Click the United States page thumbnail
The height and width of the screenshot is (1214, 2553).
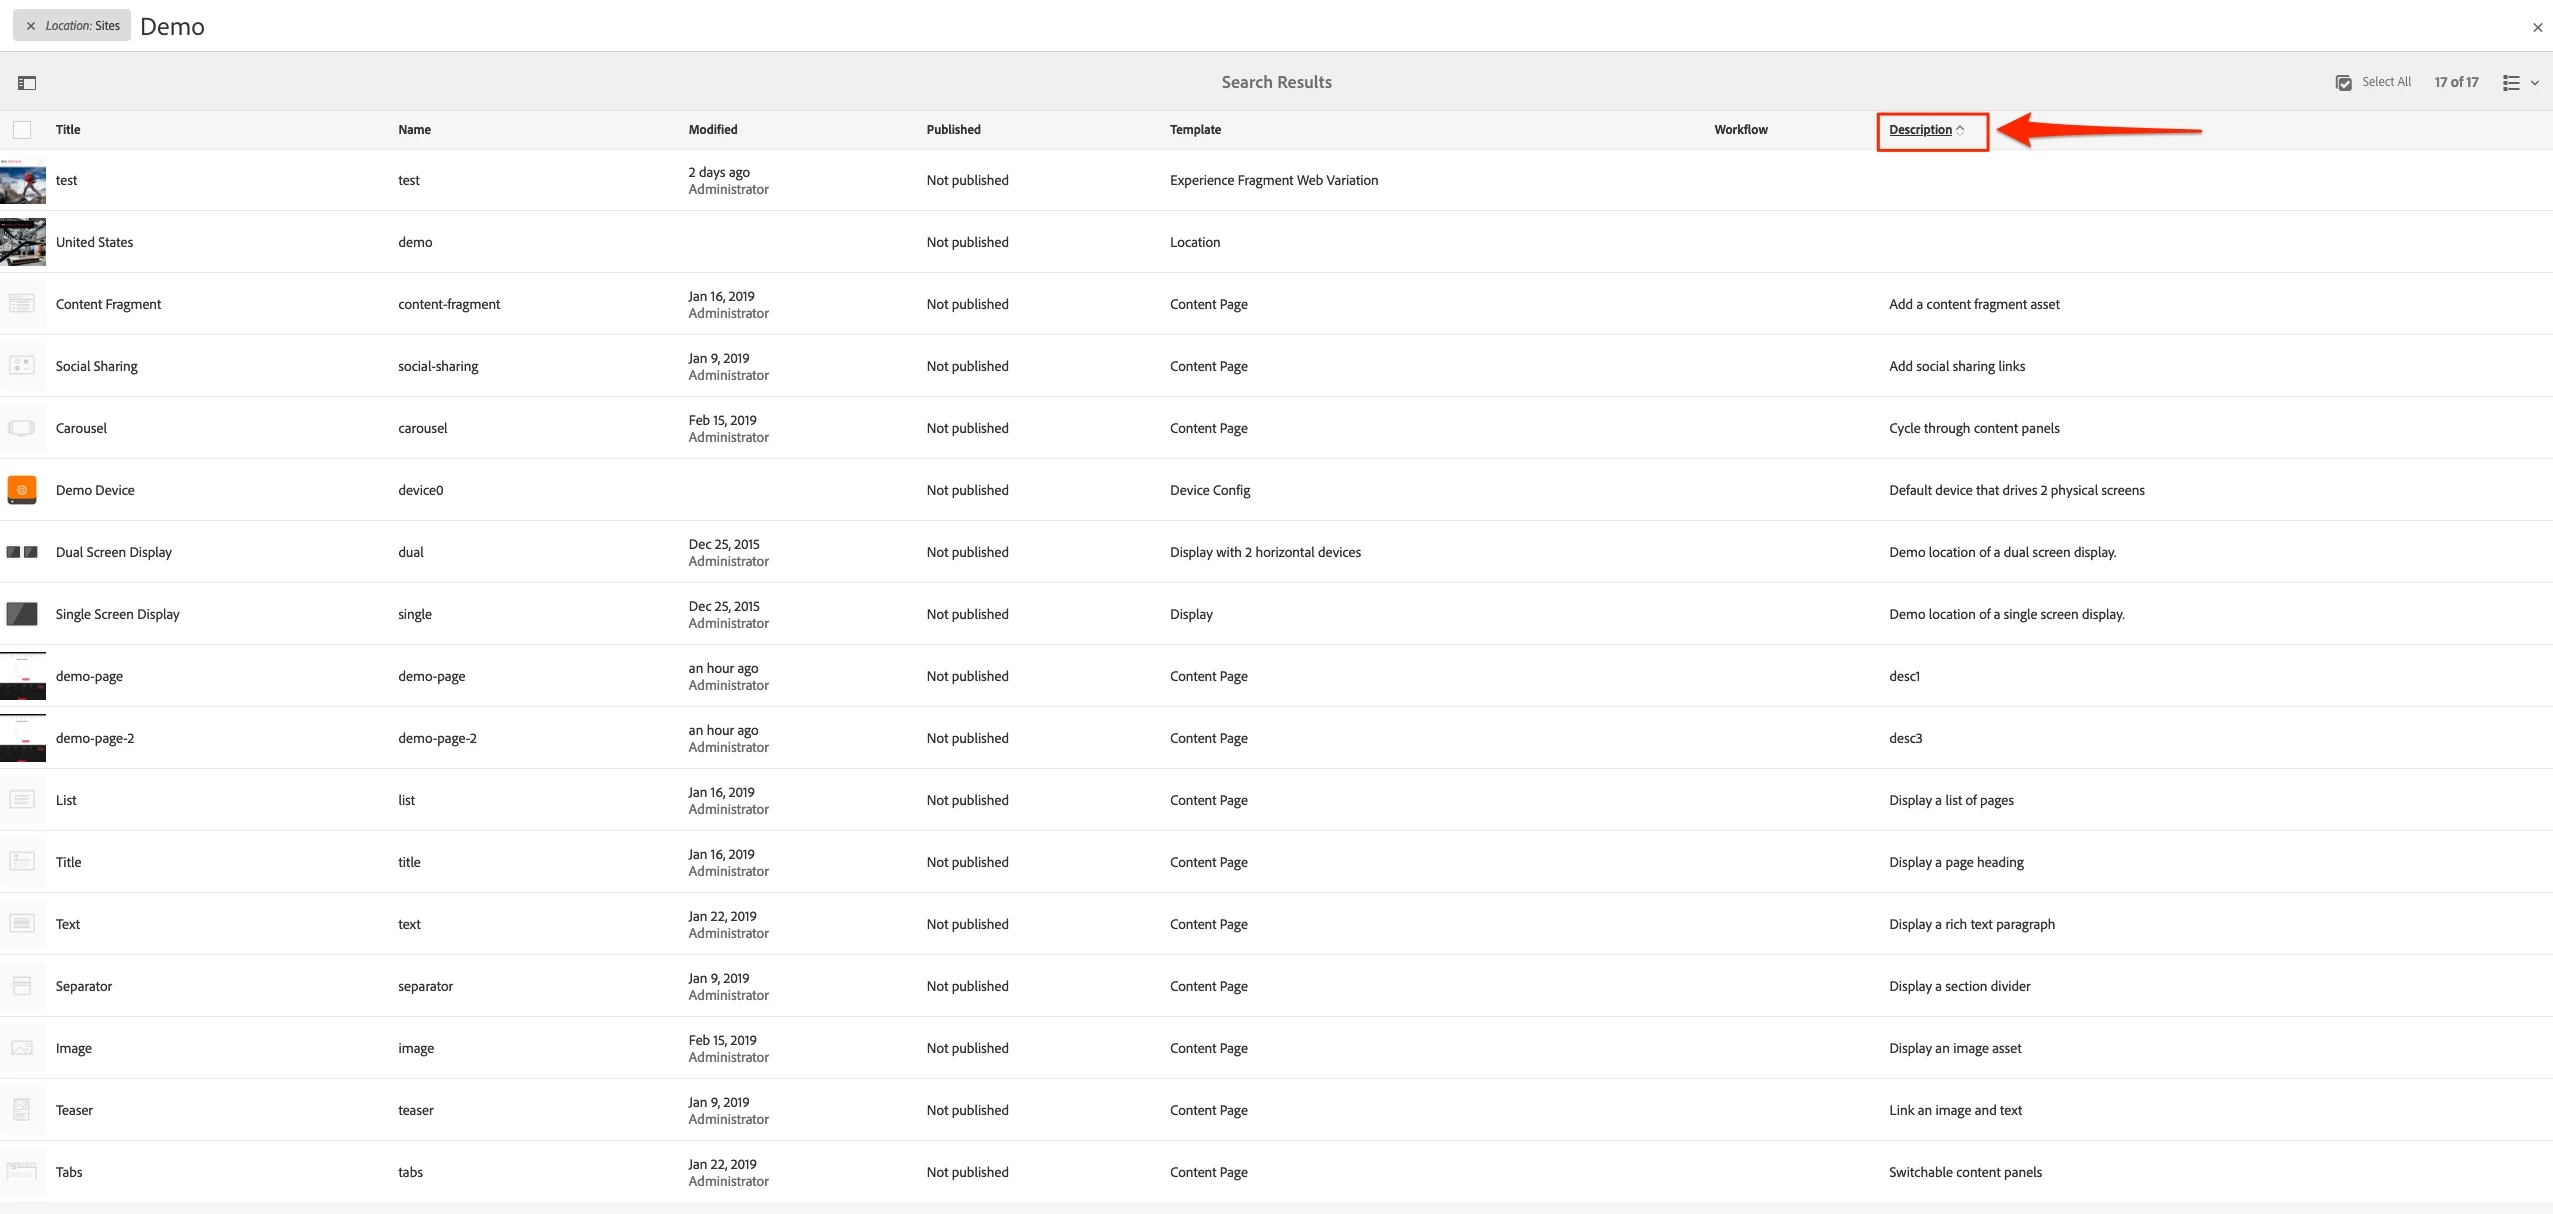click(22, 242)
